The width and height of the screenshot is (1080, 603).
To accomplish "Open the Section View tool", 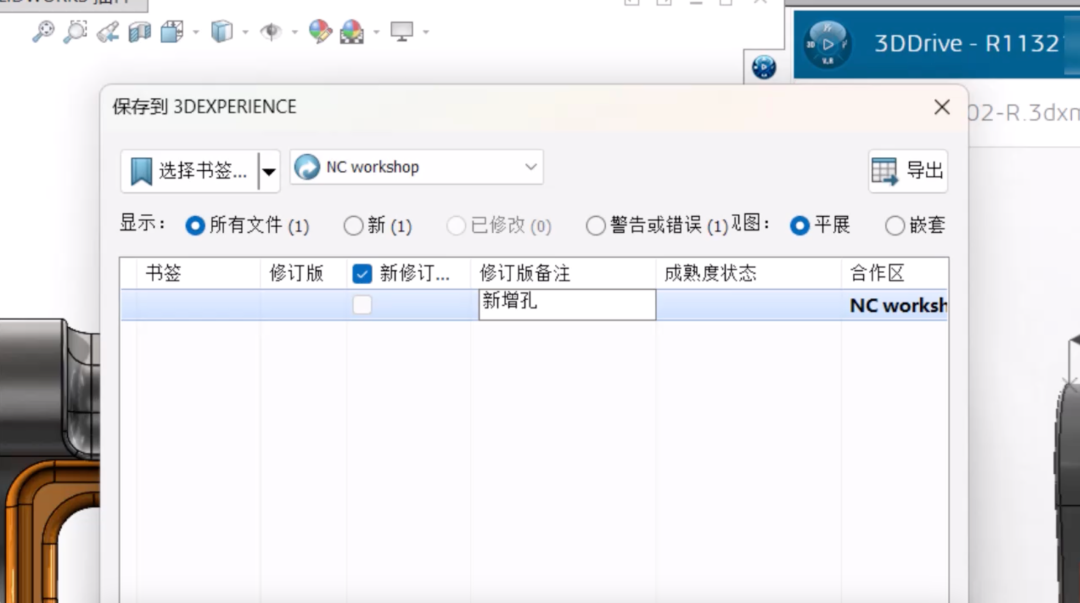I will pyautogui.click(x=139, y=32).
